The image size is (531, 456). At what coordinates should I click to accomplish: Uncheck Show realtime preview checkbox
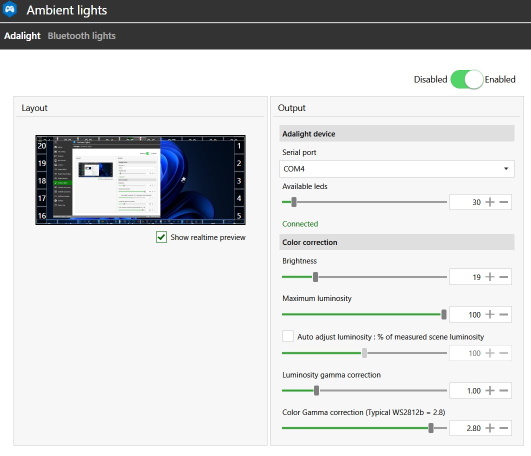(x=162, y=237)
